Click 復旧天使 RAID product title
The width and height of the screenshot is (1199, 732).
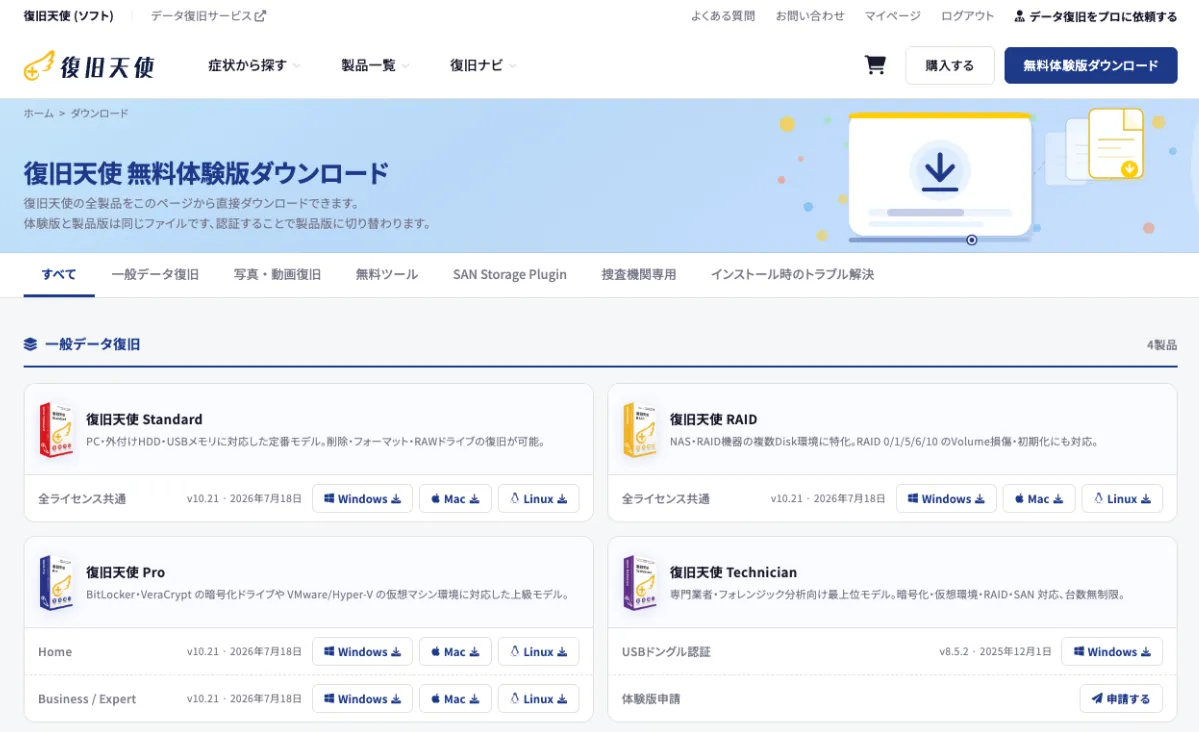(x=713, y=419)
